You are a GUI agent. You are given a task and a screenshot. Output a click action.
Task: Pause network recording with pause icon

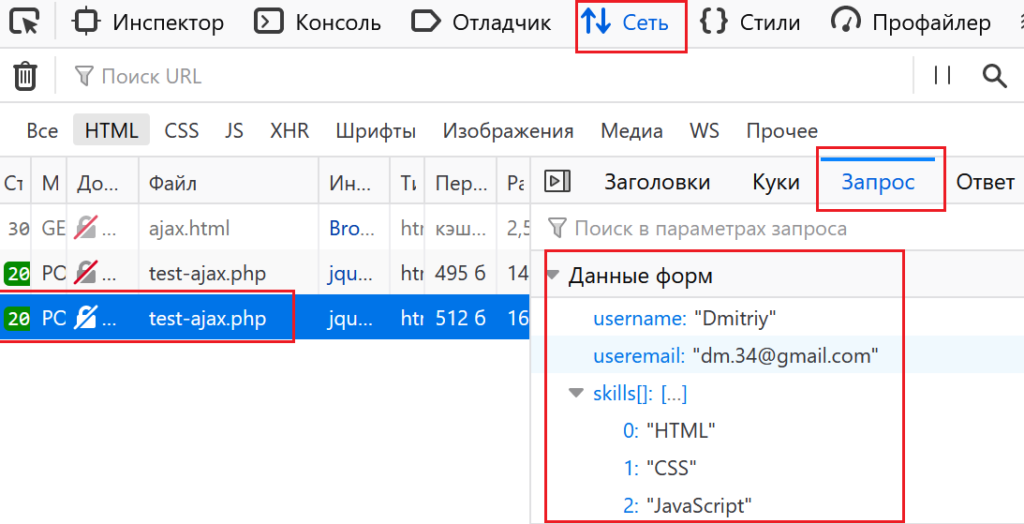941,76
